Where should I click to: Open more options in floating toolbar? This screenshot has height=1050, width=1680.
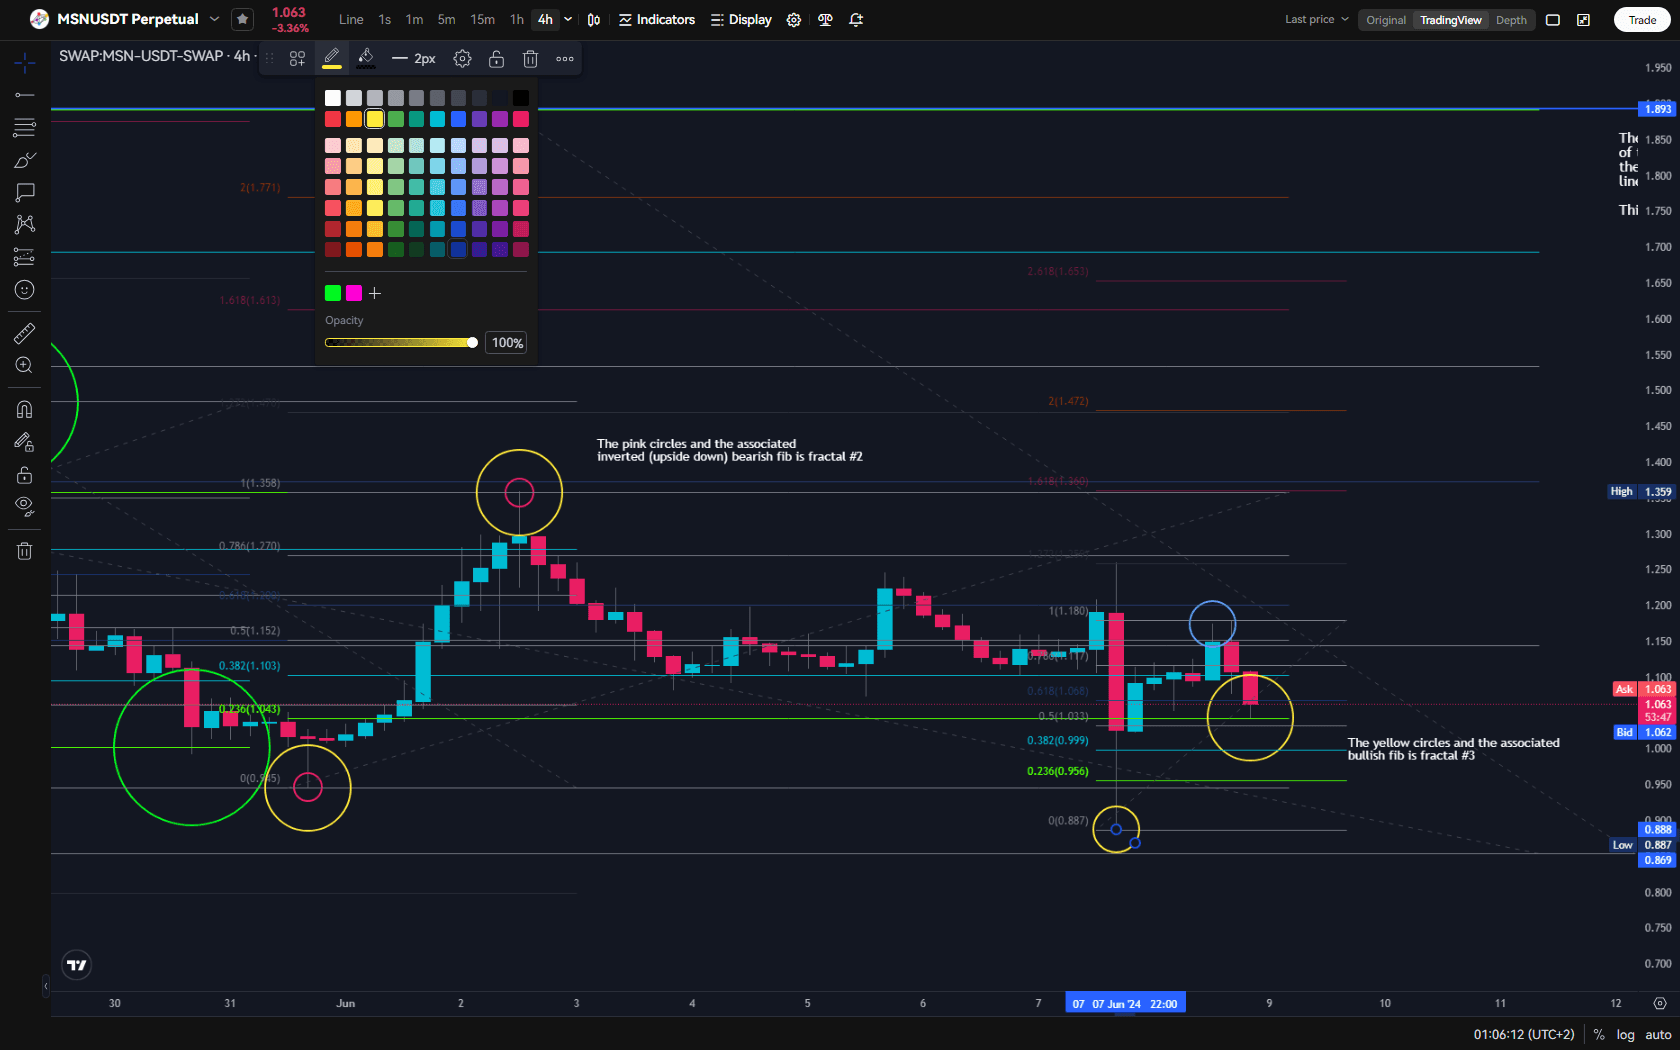point(565,59)
